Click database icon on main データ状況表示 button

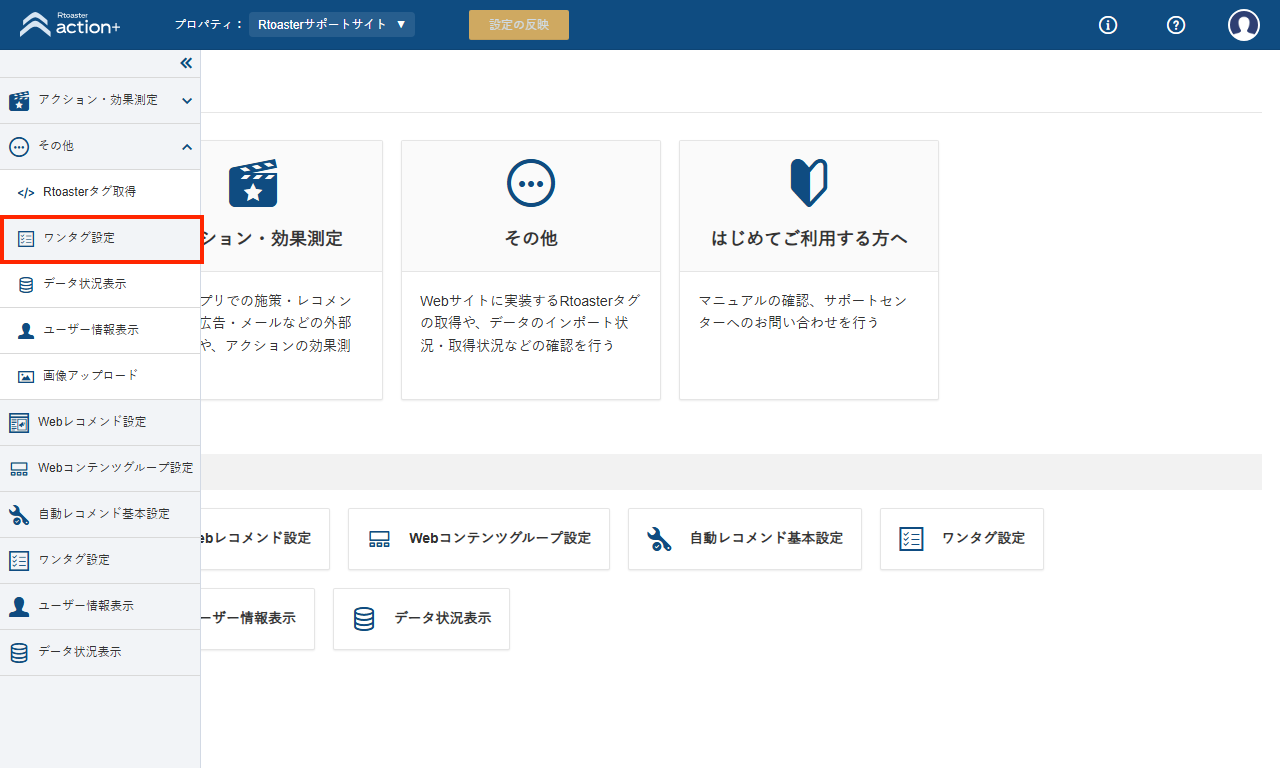364,619
